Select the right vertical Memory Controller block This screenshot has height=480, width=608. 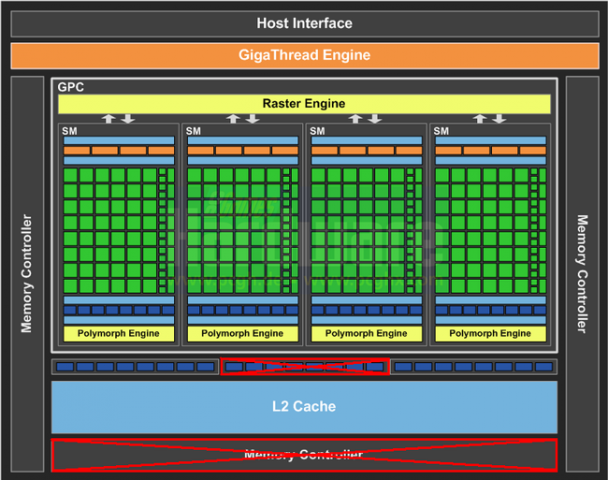(582, 274)
